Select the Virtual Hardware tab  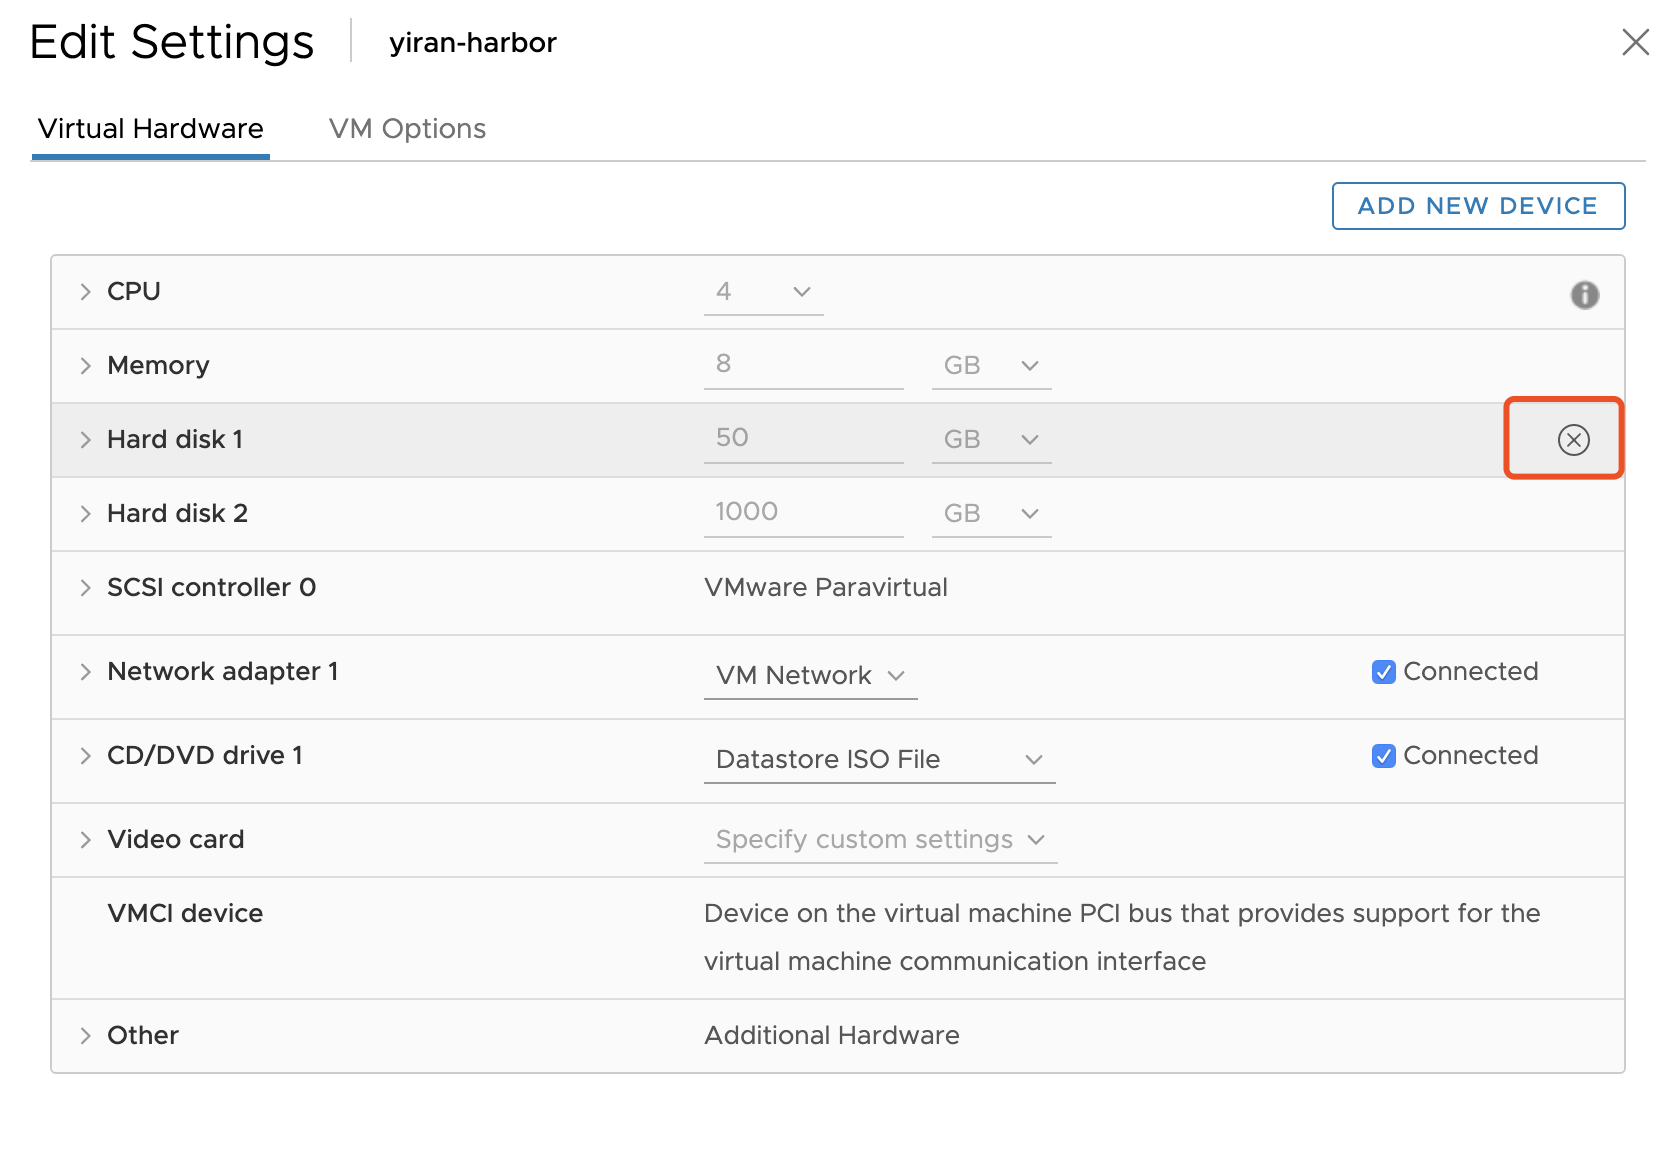pos(151,129)
